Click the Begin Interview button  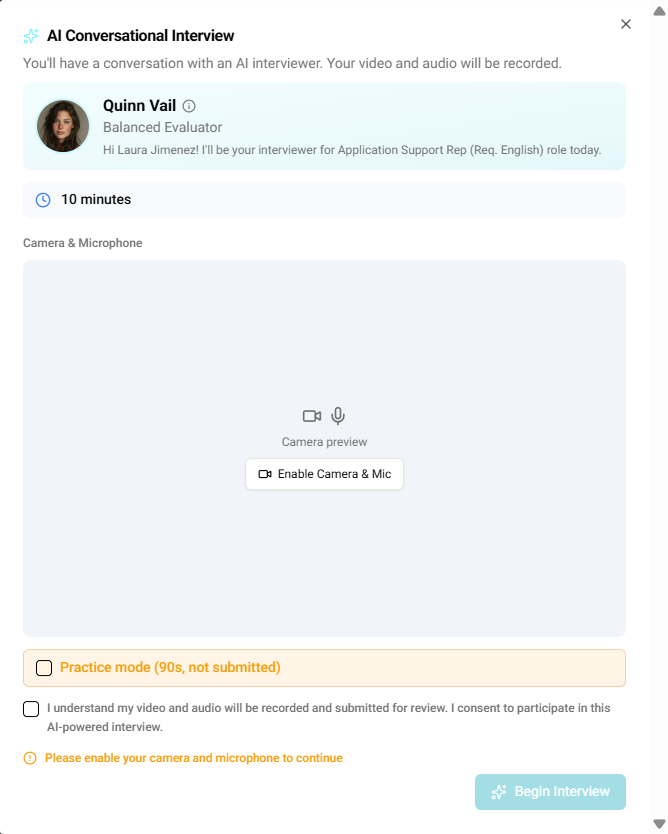(550, 792)
